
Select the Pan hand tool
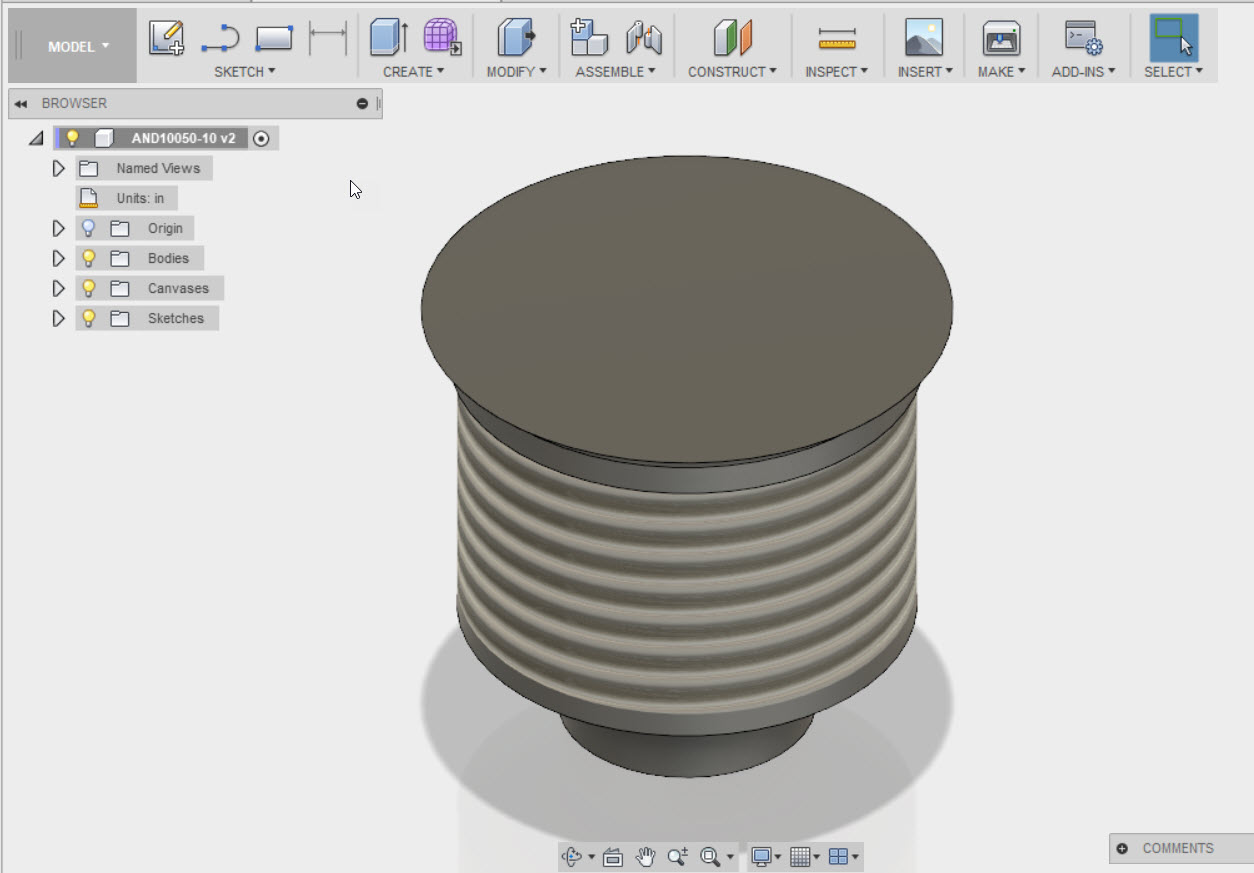[x=646, y=857]
